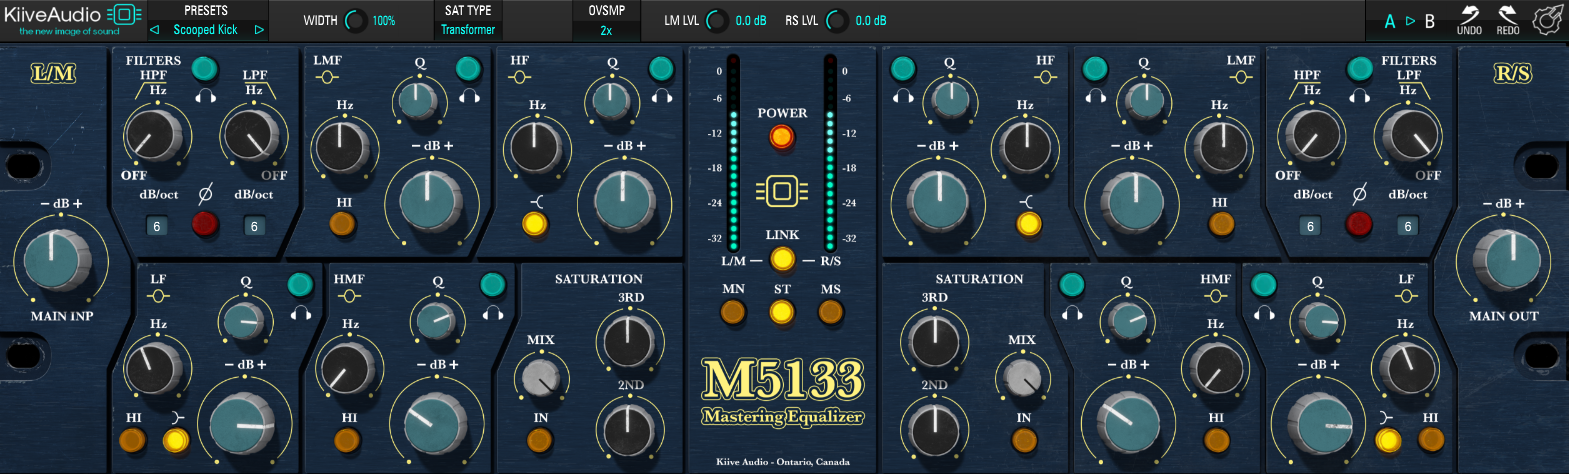This screenshot has height=474, width=1569.
Task: Solo R/S HMF band with headphone icon
Action: (1072, 312)
